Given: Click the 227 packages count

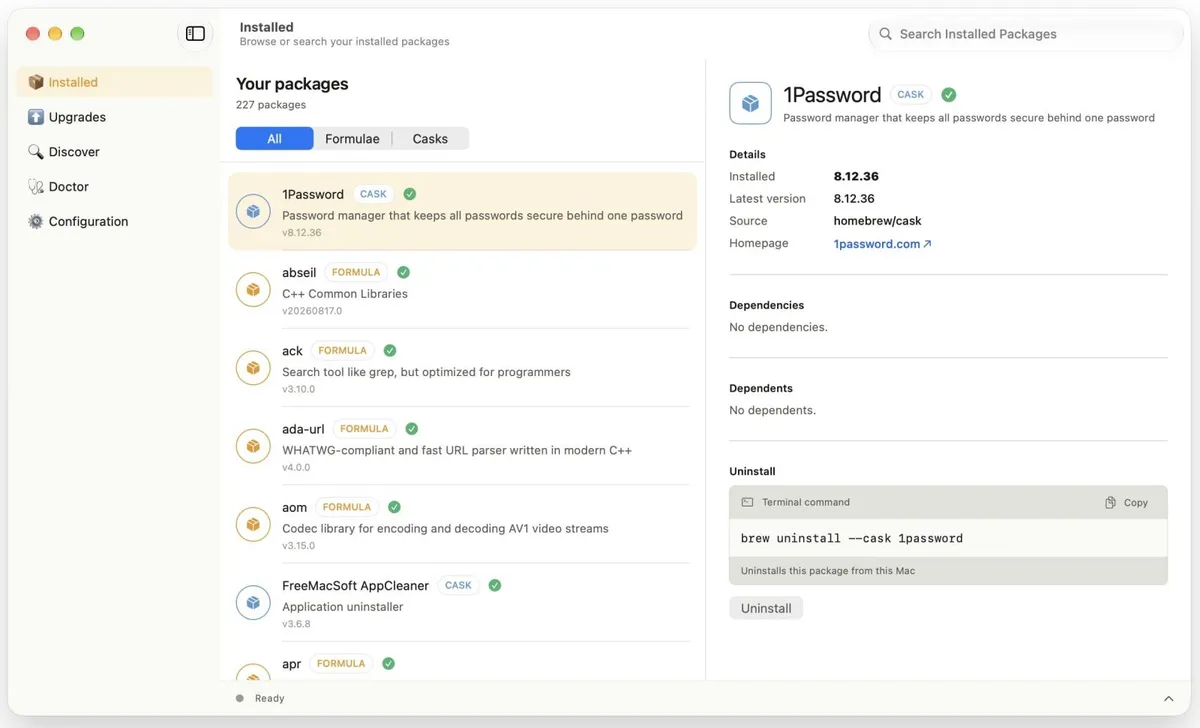Looking at the screenshot, I should 271,105.
